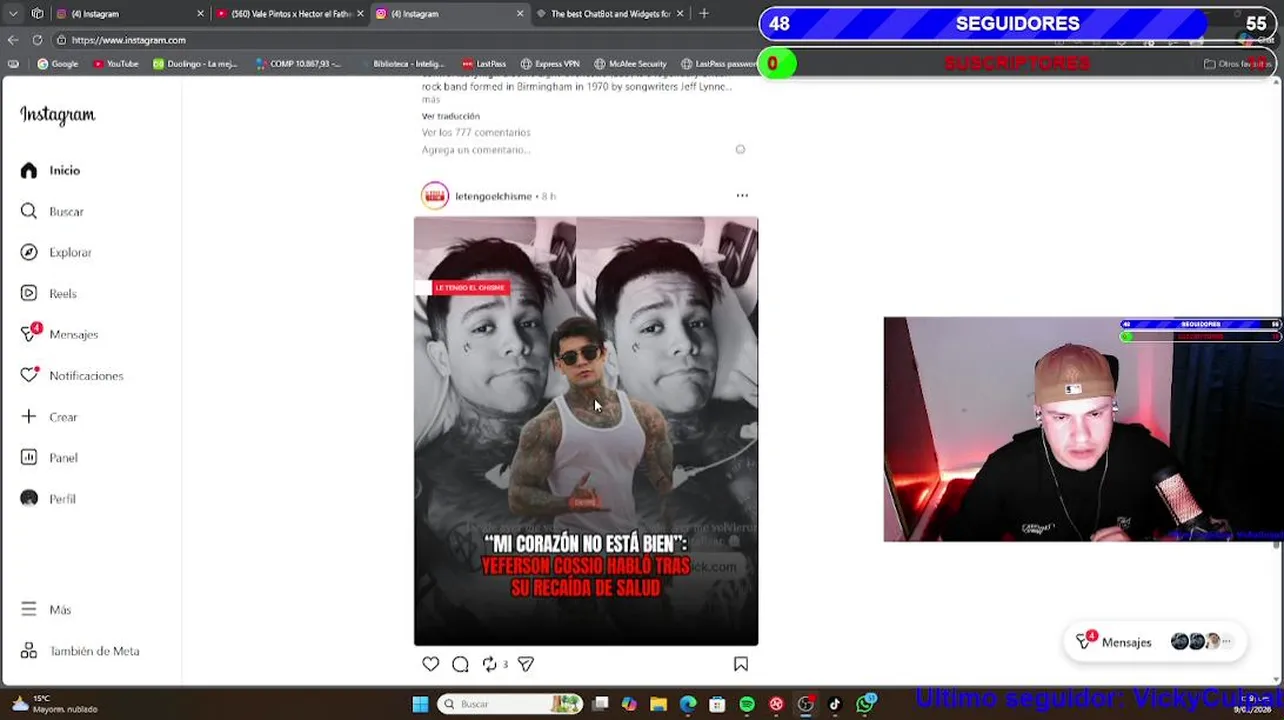Share the letengoelchisme post via paper plane

click(525, 664)
